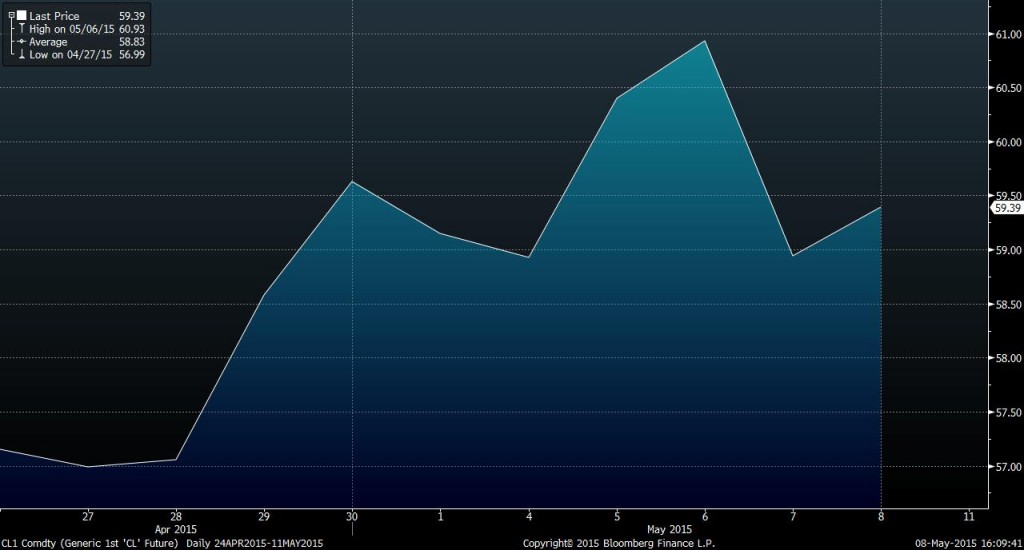Click the High marker icon in legend
The height and width of the screenshot is (550, 1024).
pyautogui.click(x=20, y=29)
